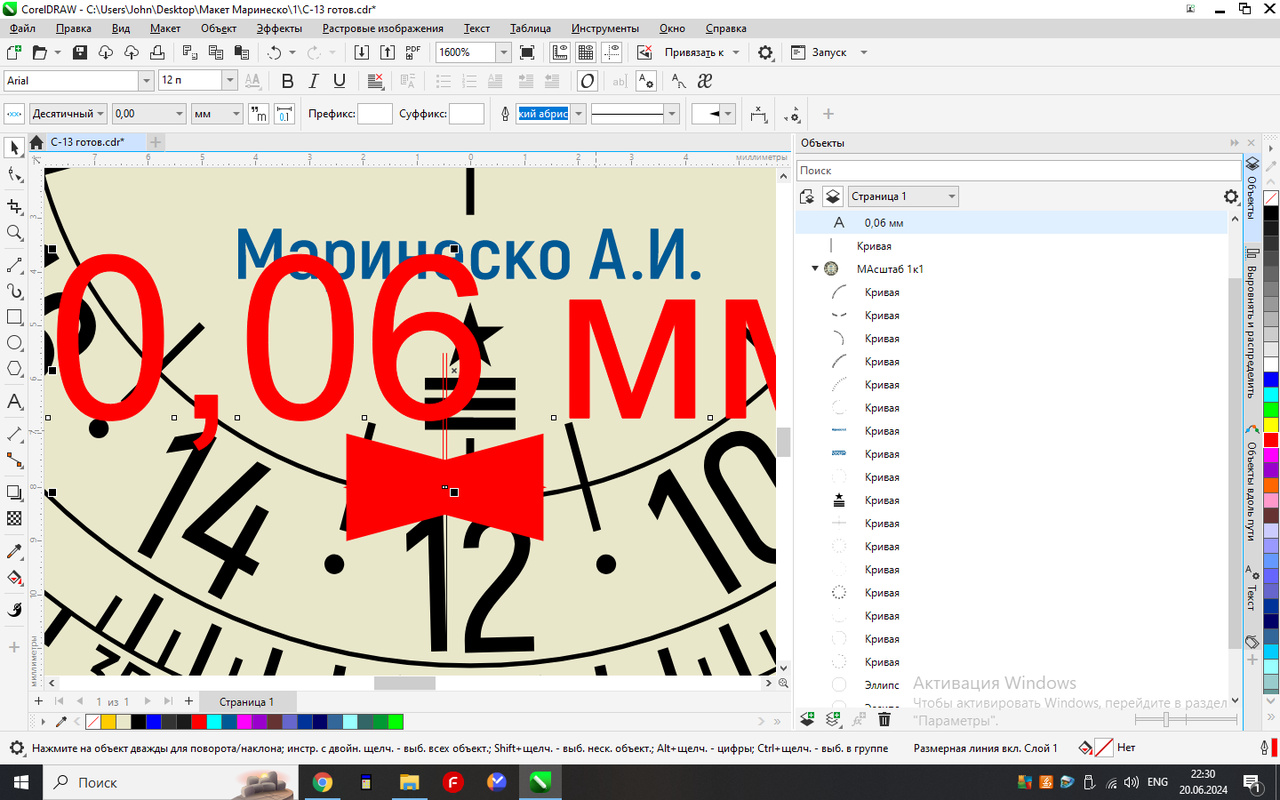Select the Crop tool in the toolbox
1280x800 pixels.
point(14,206)
